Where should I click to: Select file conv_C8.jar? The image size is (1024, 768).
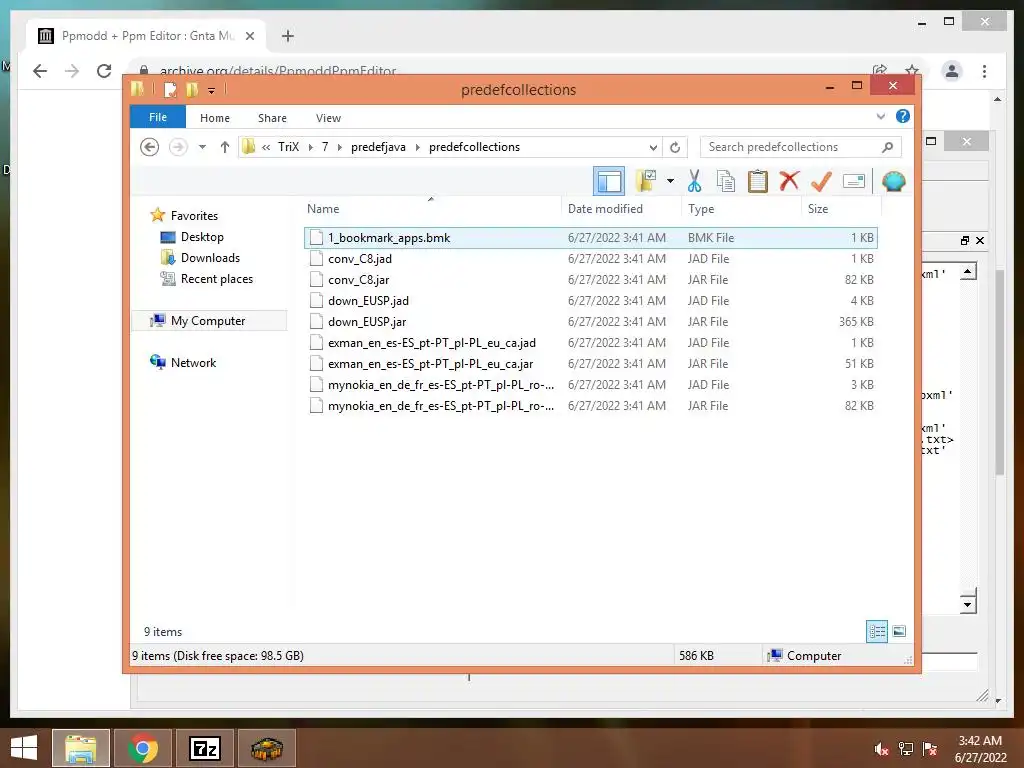[x=590, y=280]
